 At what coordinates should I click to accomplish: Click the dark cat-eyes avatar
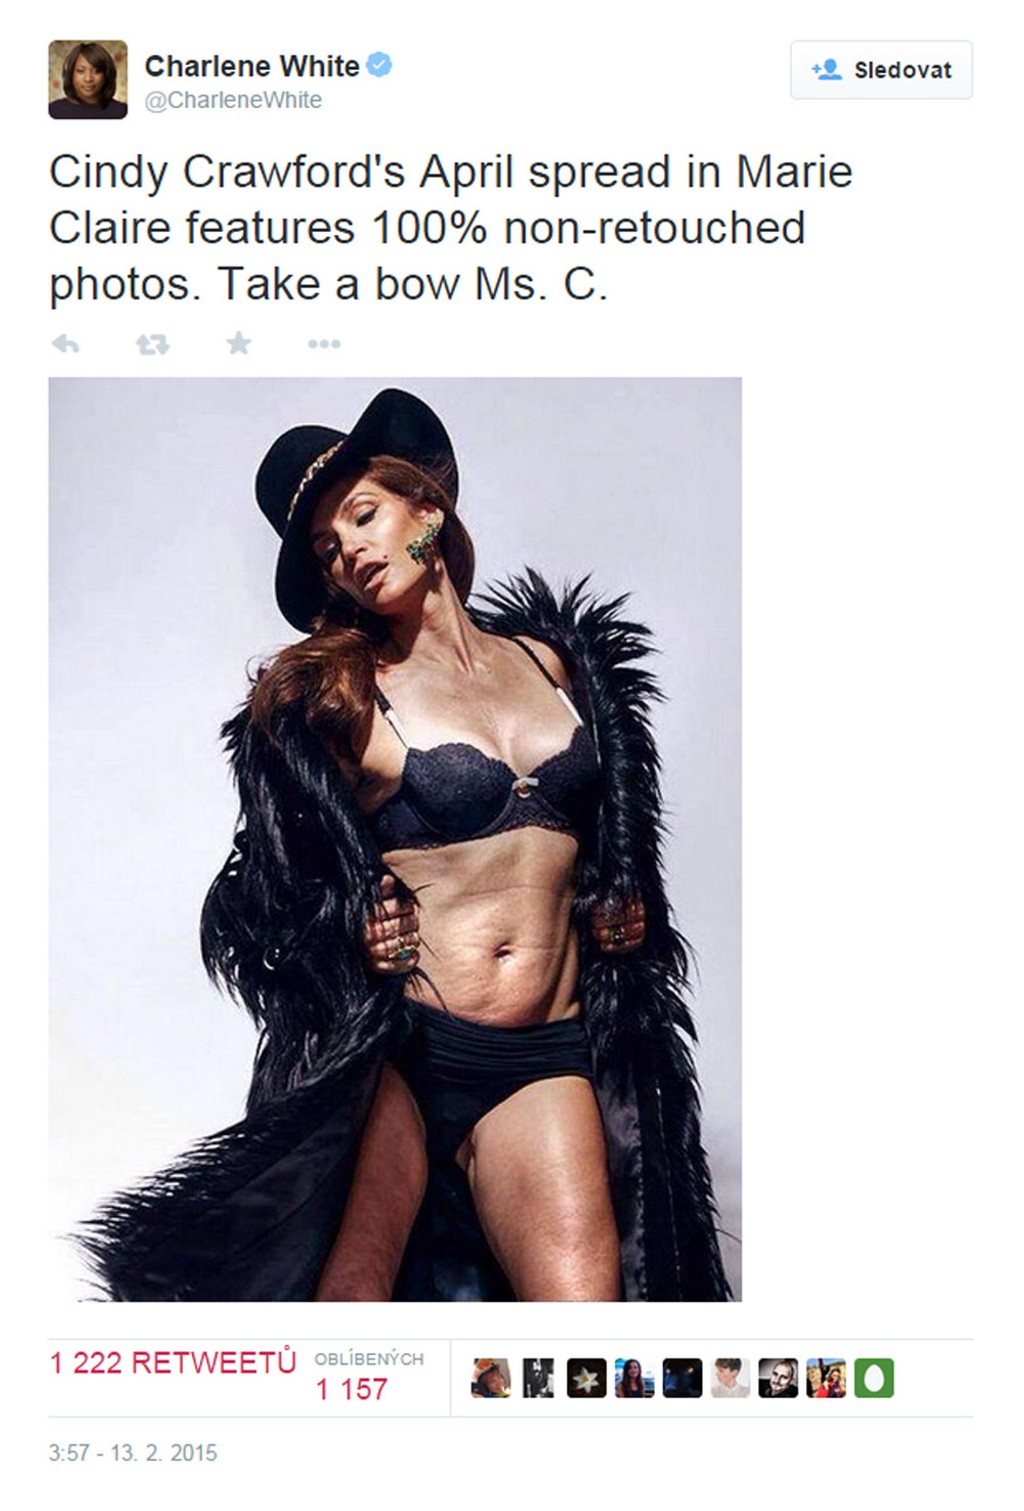coord(682,1378)
